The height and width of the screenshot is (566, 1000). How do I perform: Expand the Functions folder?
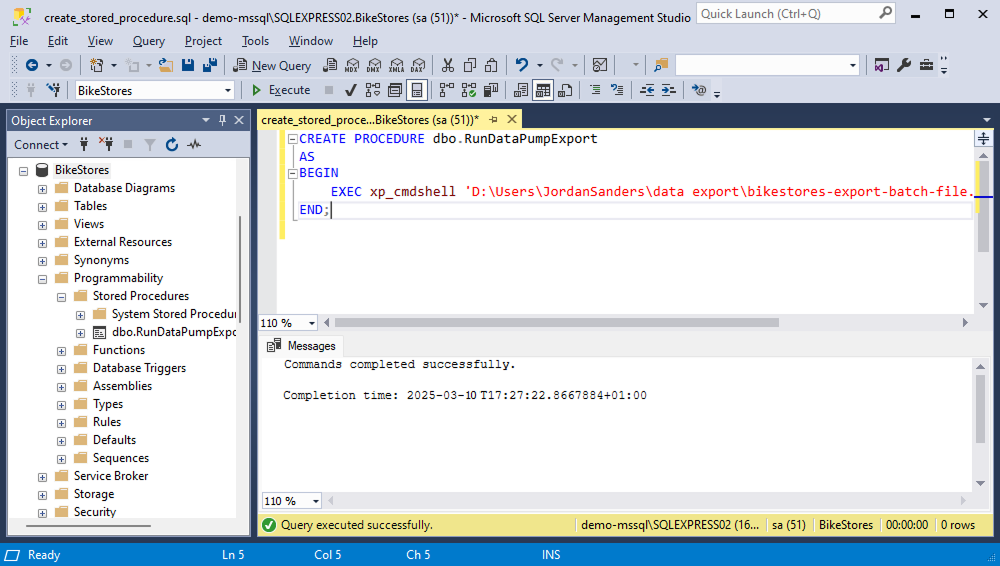(x=61, y=351)
